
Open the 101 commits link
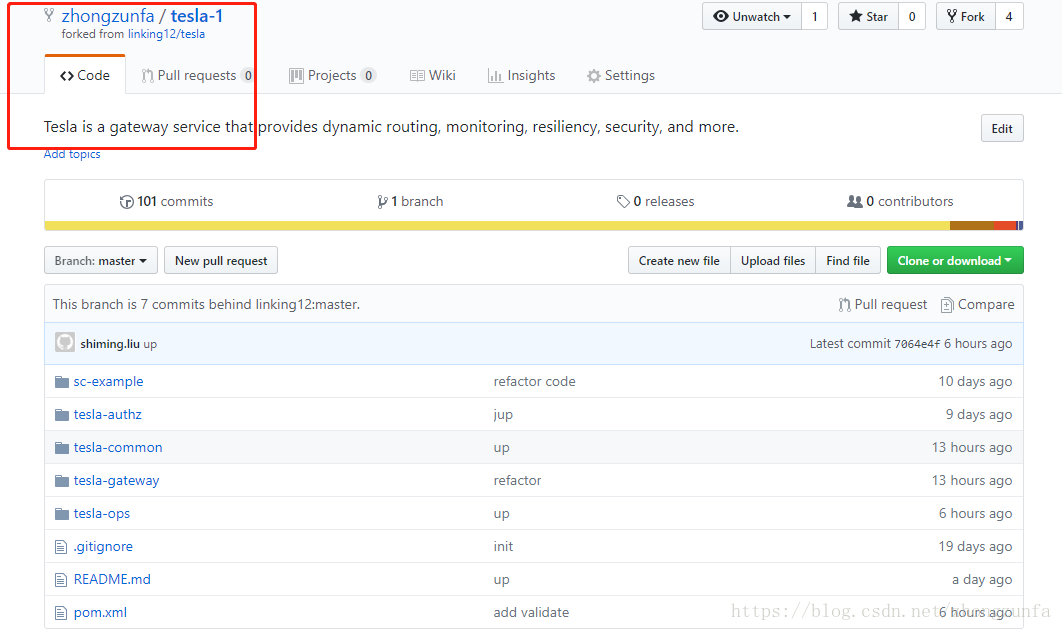point(167,202)
